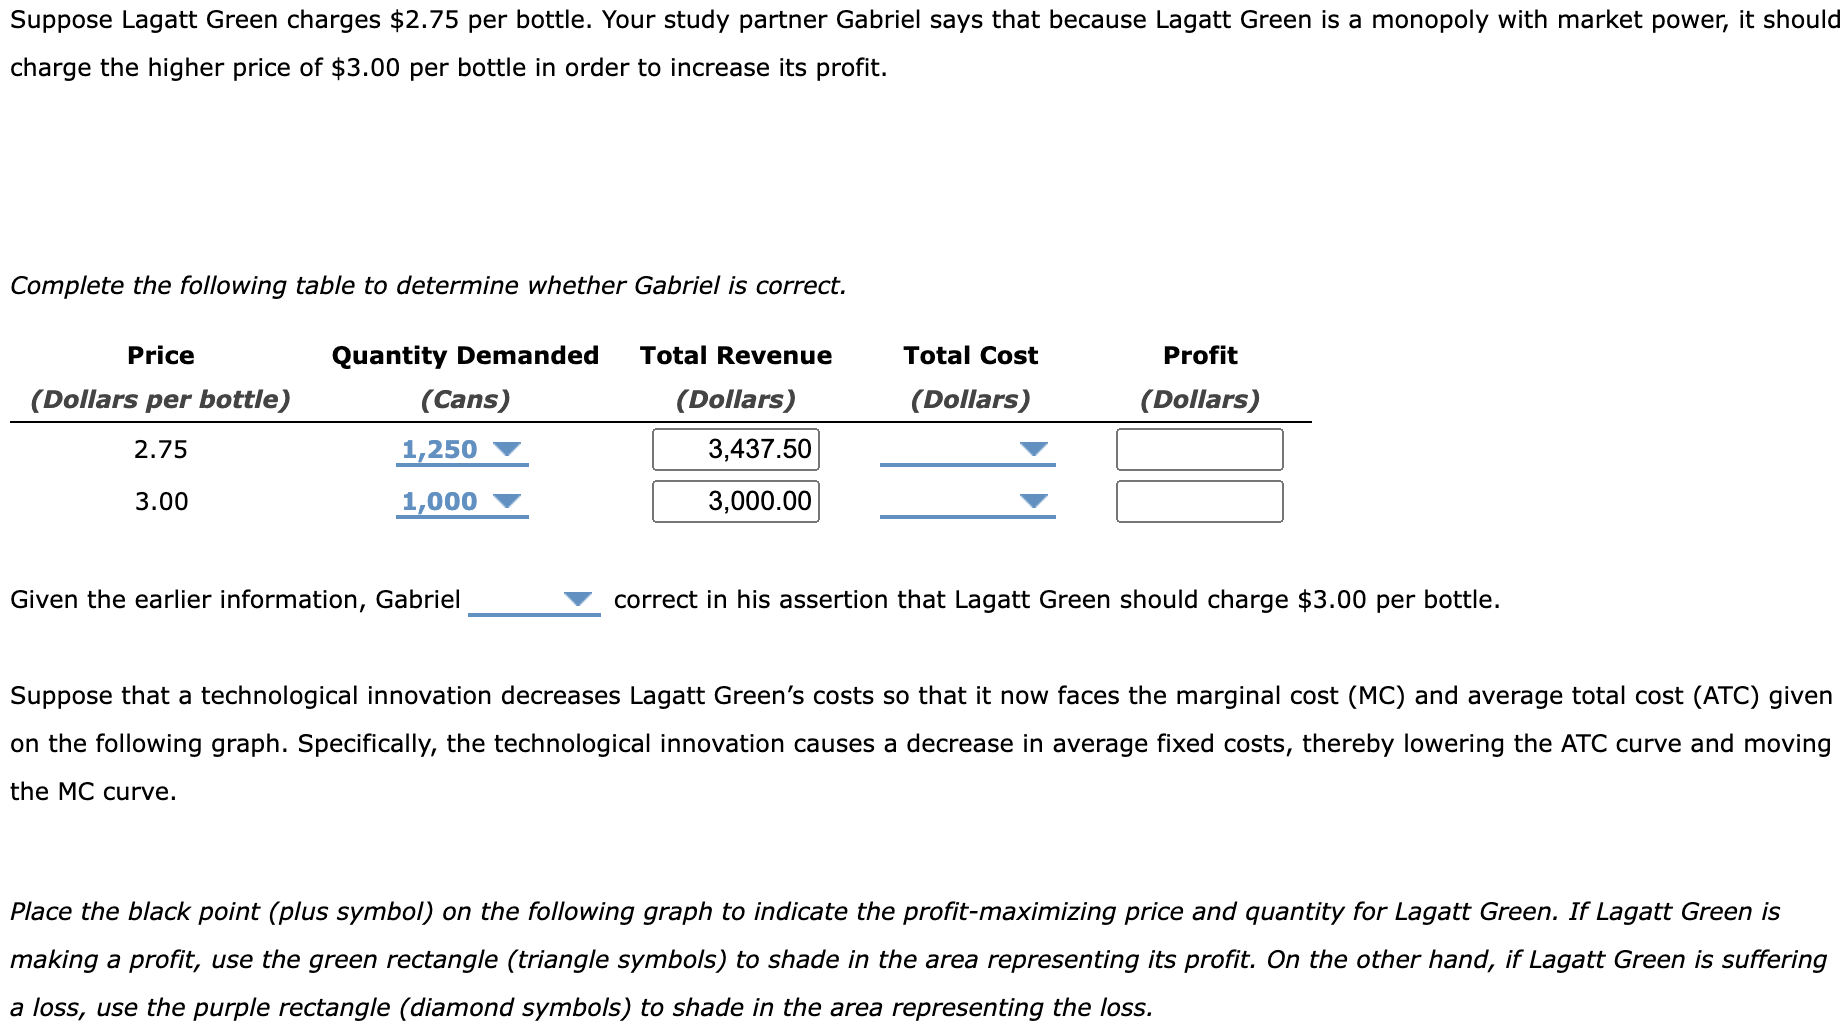Click the arrow in the Gabriel answer blank
The height and width of the screenshot is (1032, 1848).
578,598
